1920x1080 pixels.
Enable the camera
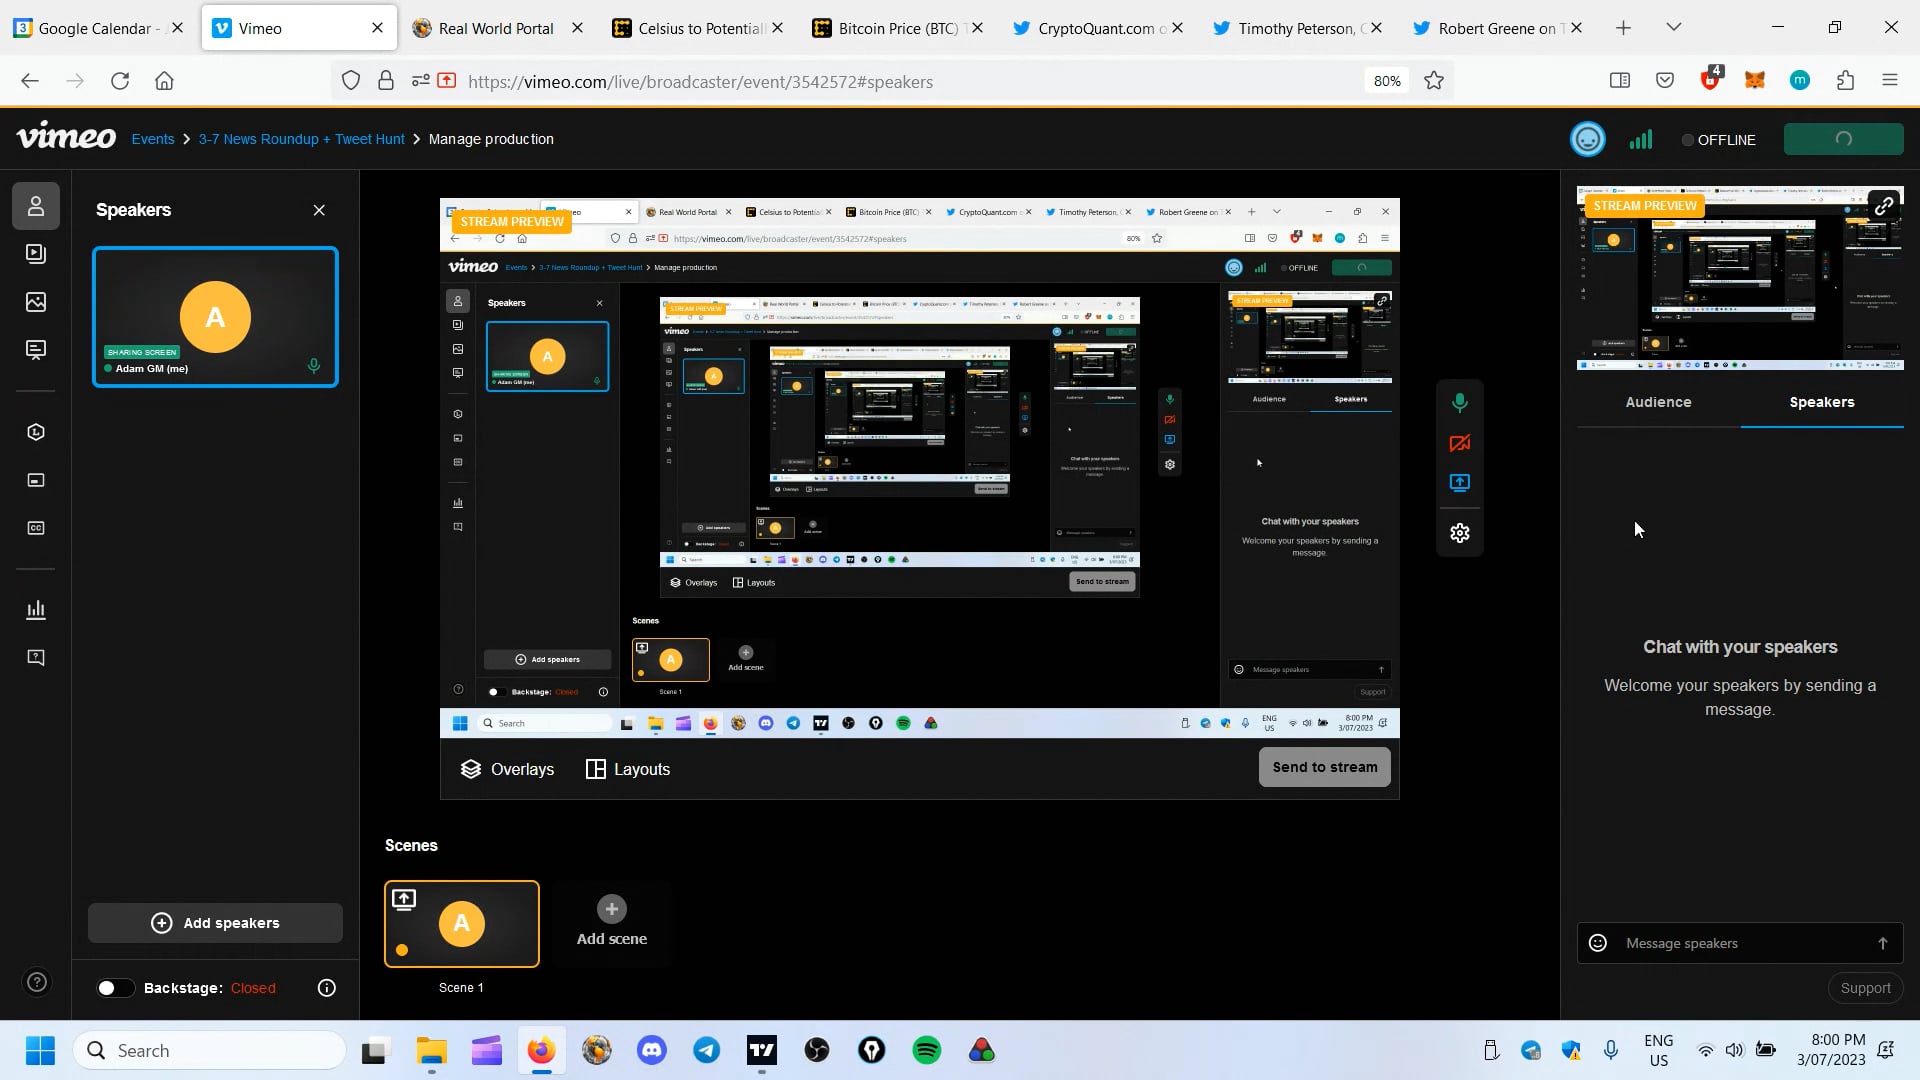[1460, 443]
